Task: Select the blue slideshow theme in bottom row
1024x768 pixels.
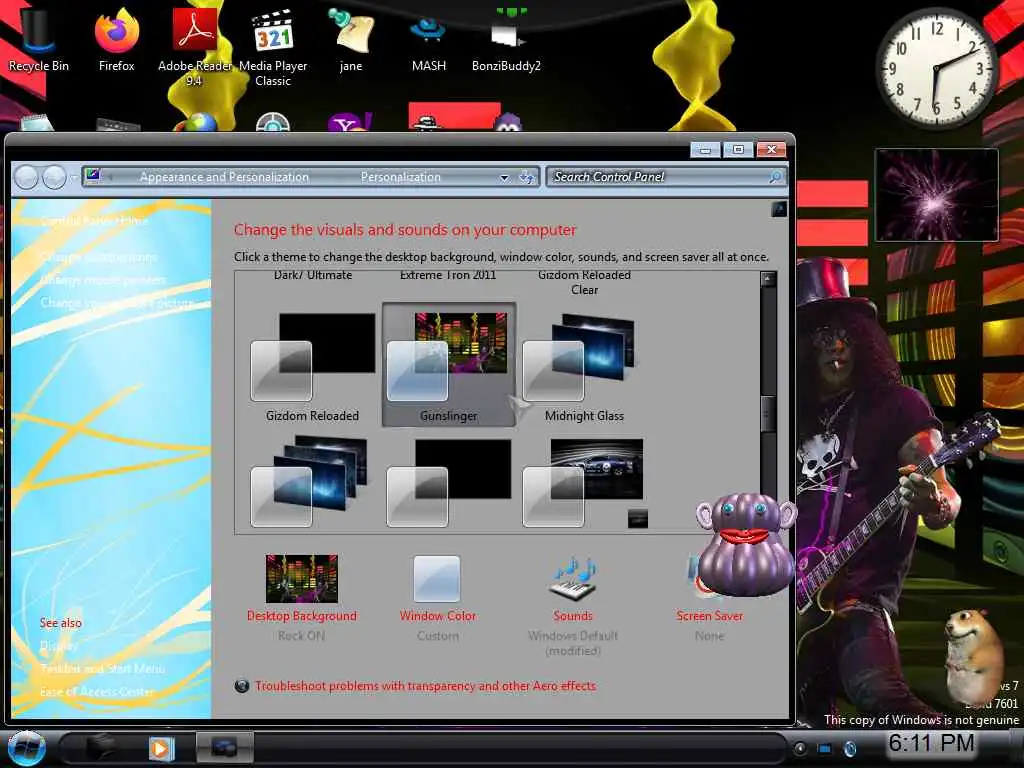Action: [x=310, y=482]
